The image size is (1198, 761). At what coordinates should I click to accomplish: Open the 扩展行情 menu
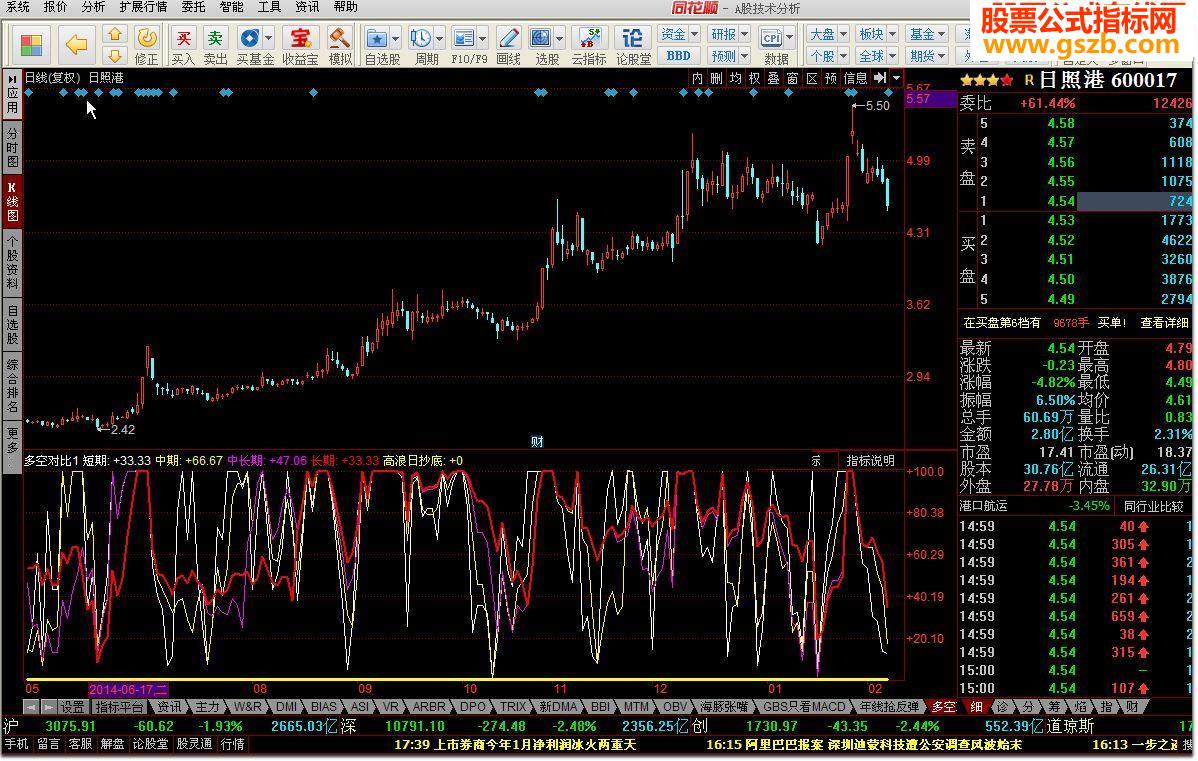(143, 7)
